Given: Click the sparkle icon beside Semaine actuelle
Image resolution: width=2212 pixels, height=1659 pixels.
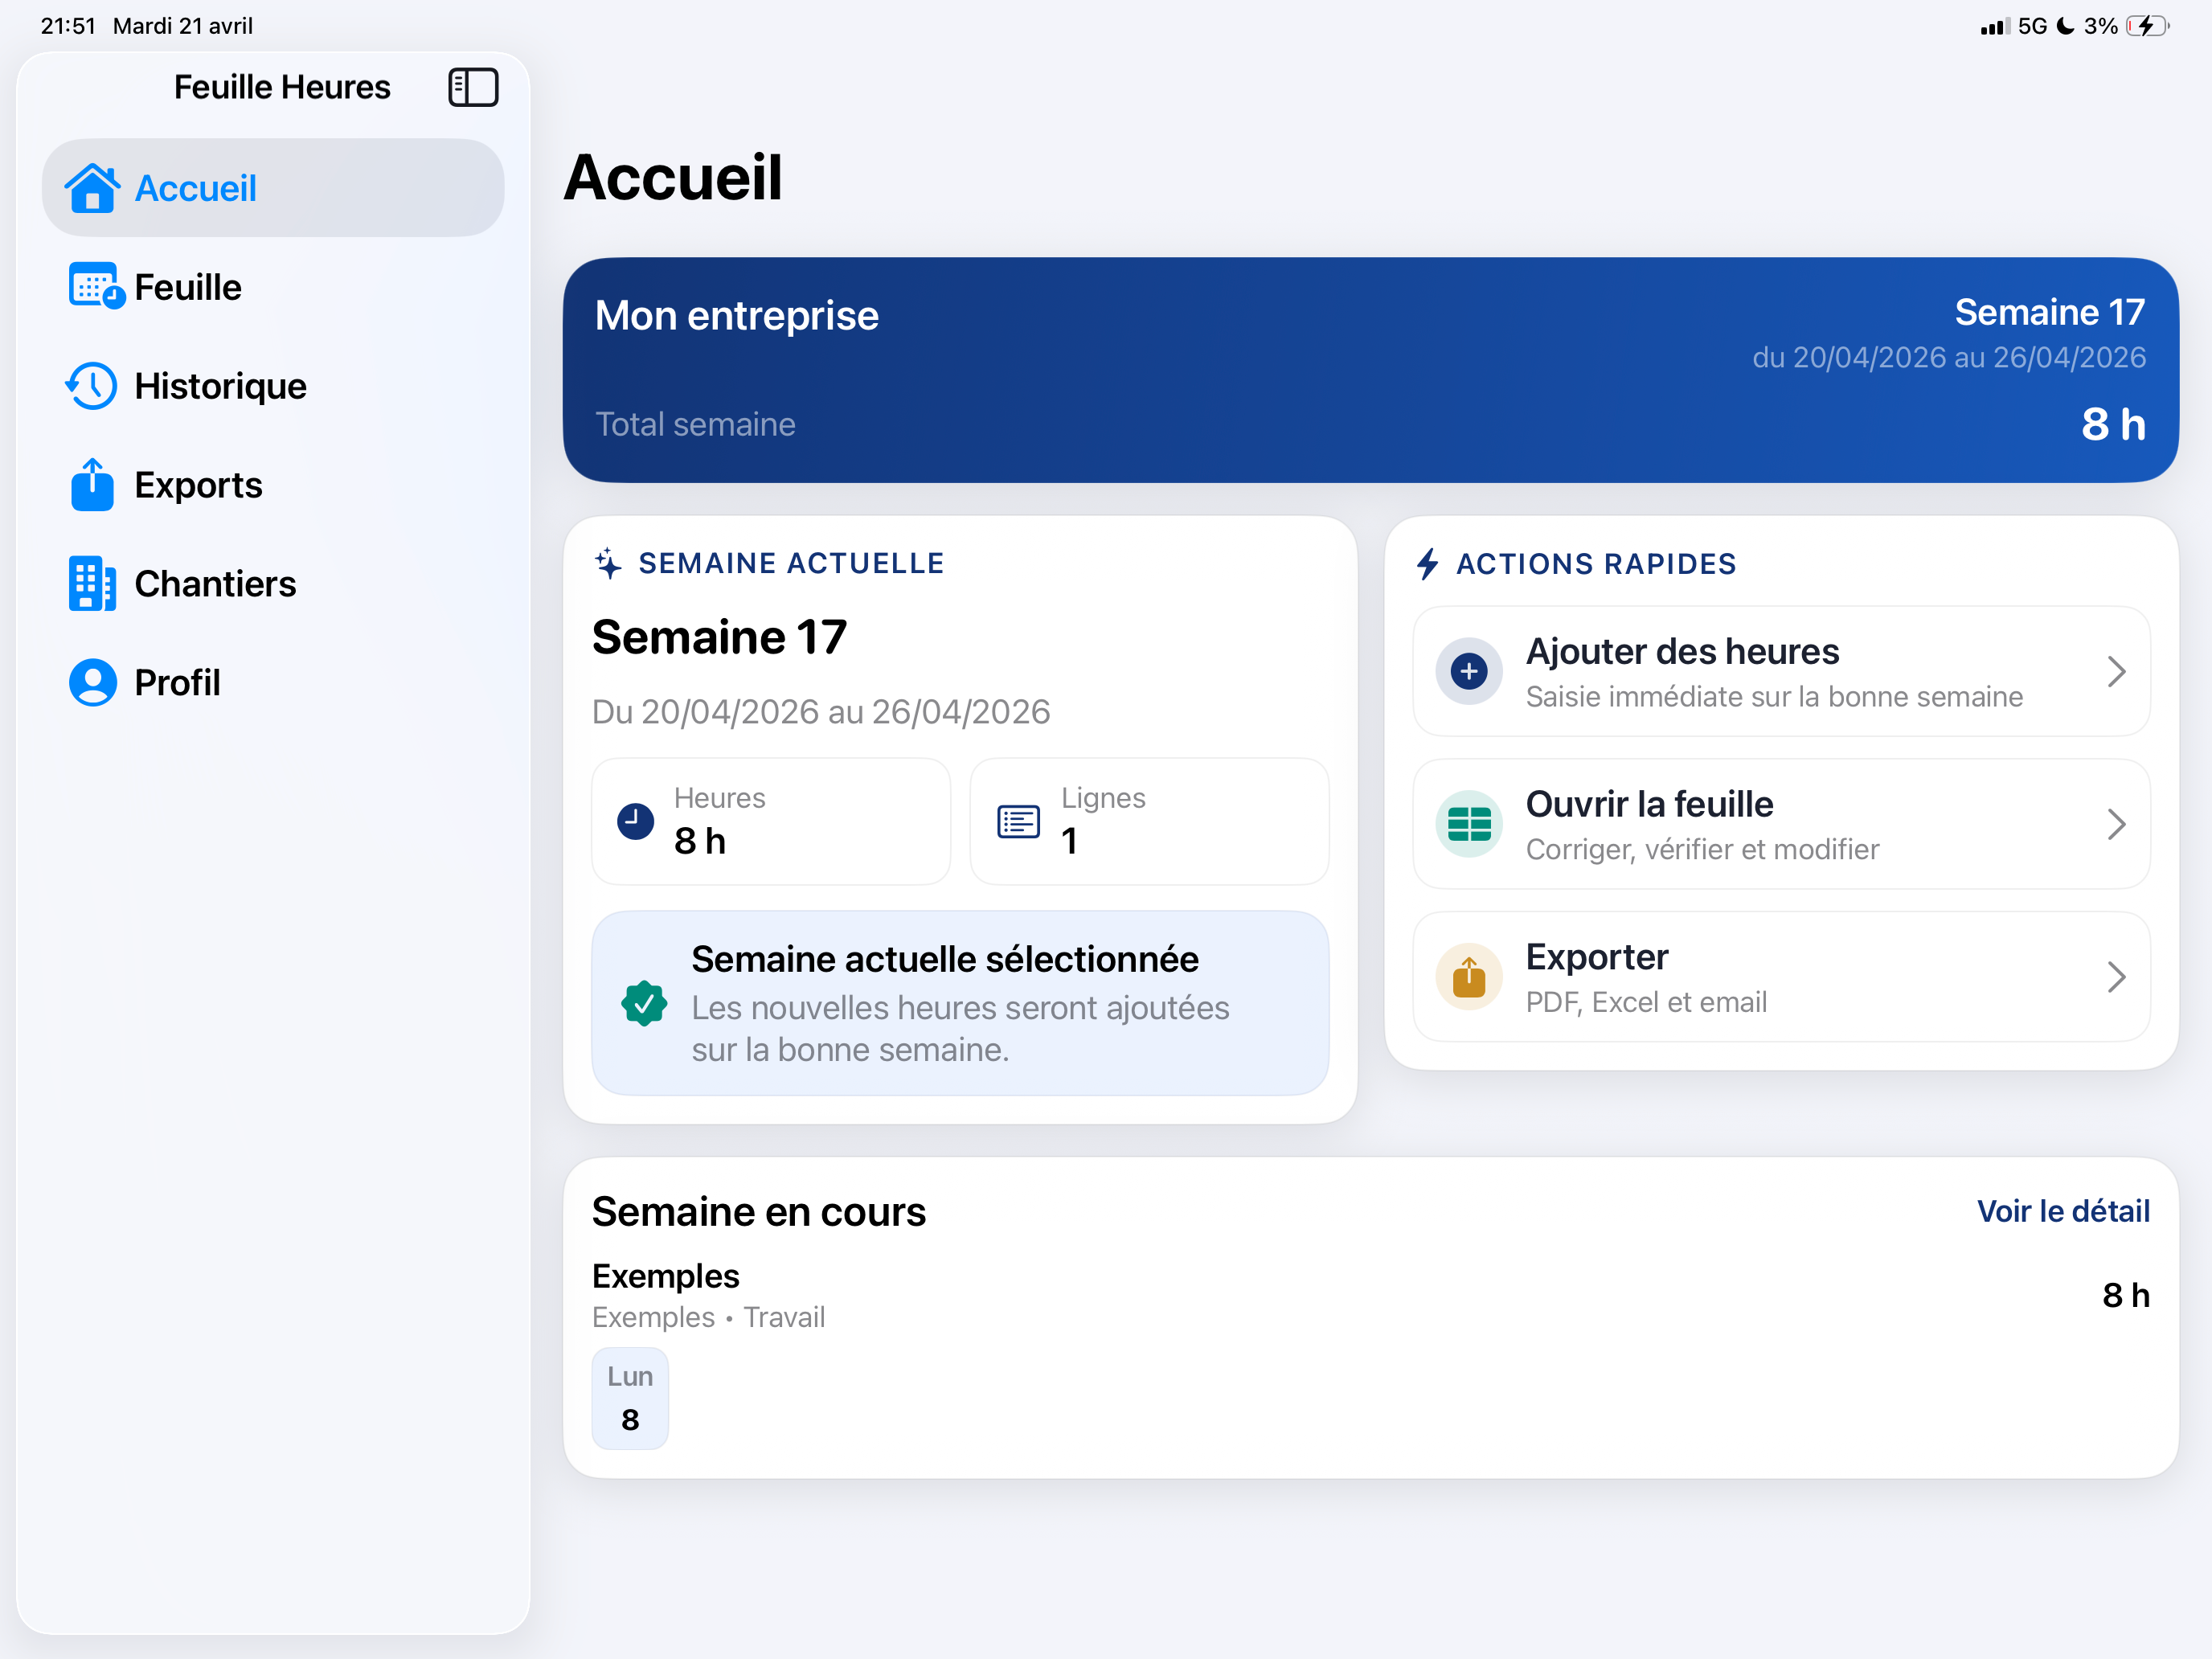Looking at the screenshot, I should click(608, 563).
